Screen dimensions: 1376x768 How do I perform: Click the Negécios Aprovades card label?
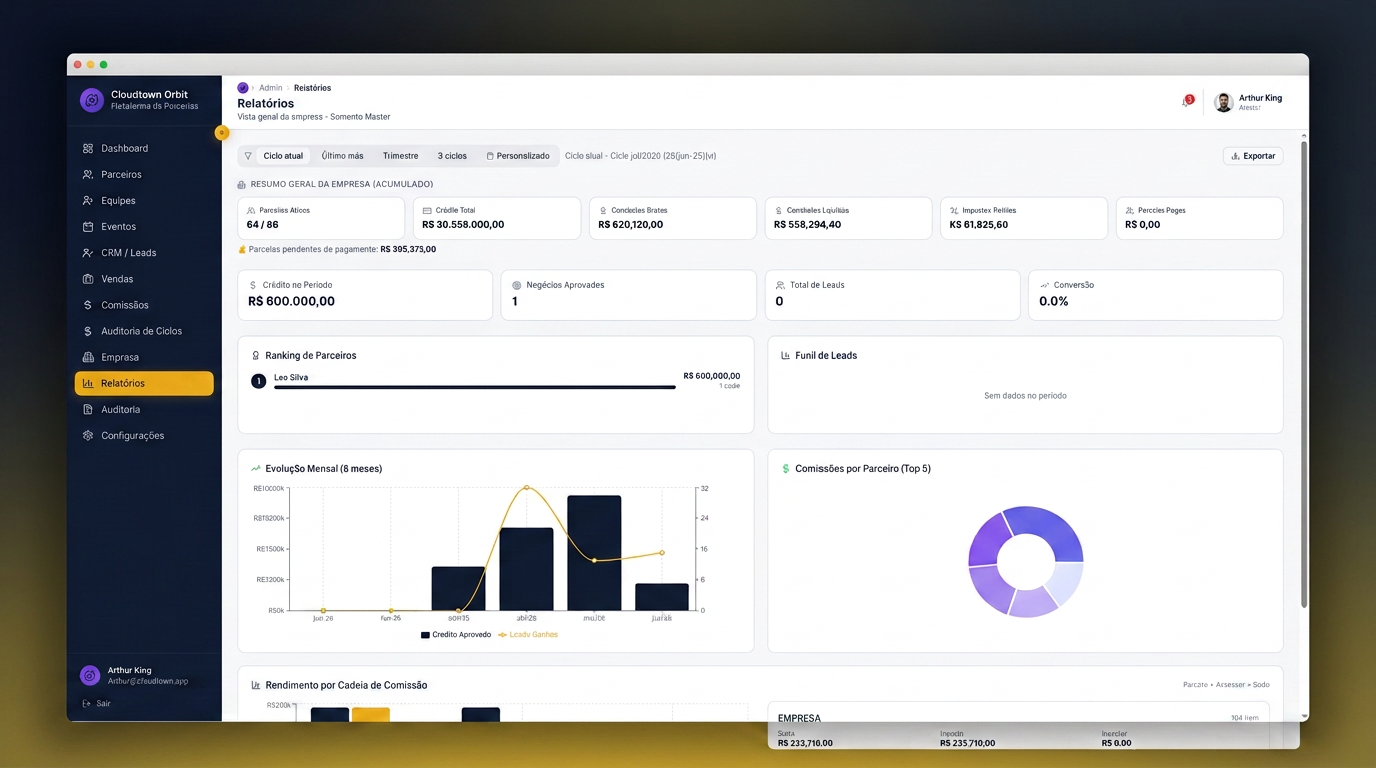(x=565, y=285)
